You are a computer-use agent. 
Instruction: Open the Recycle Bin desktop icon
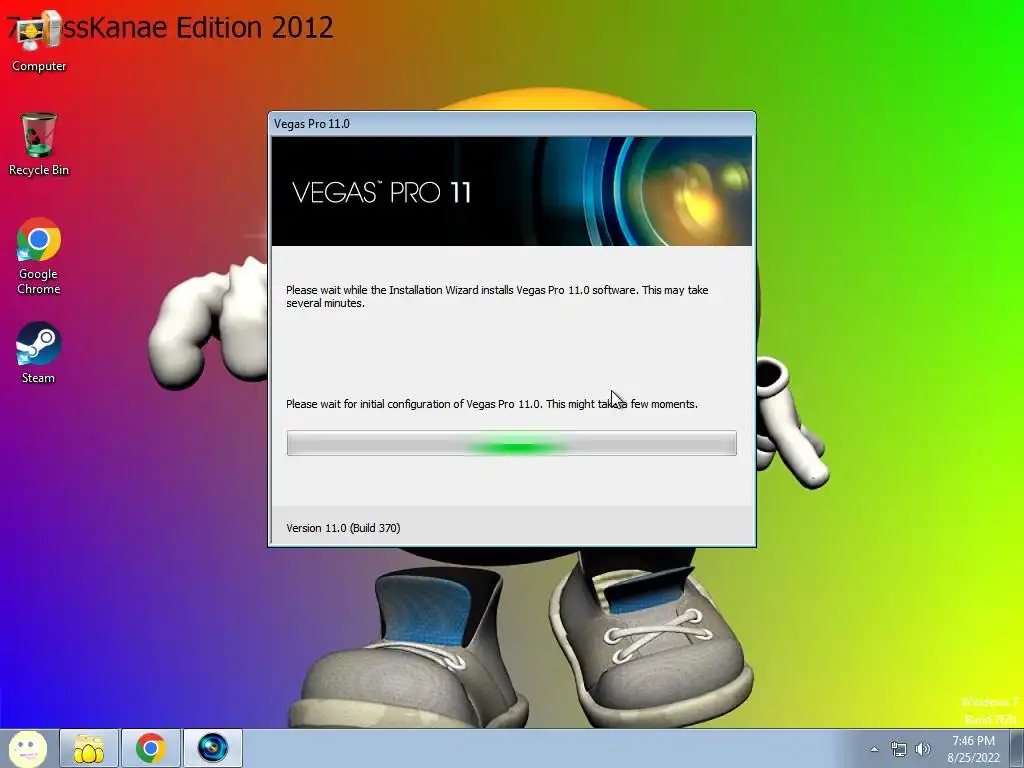(x=39, y=144)
